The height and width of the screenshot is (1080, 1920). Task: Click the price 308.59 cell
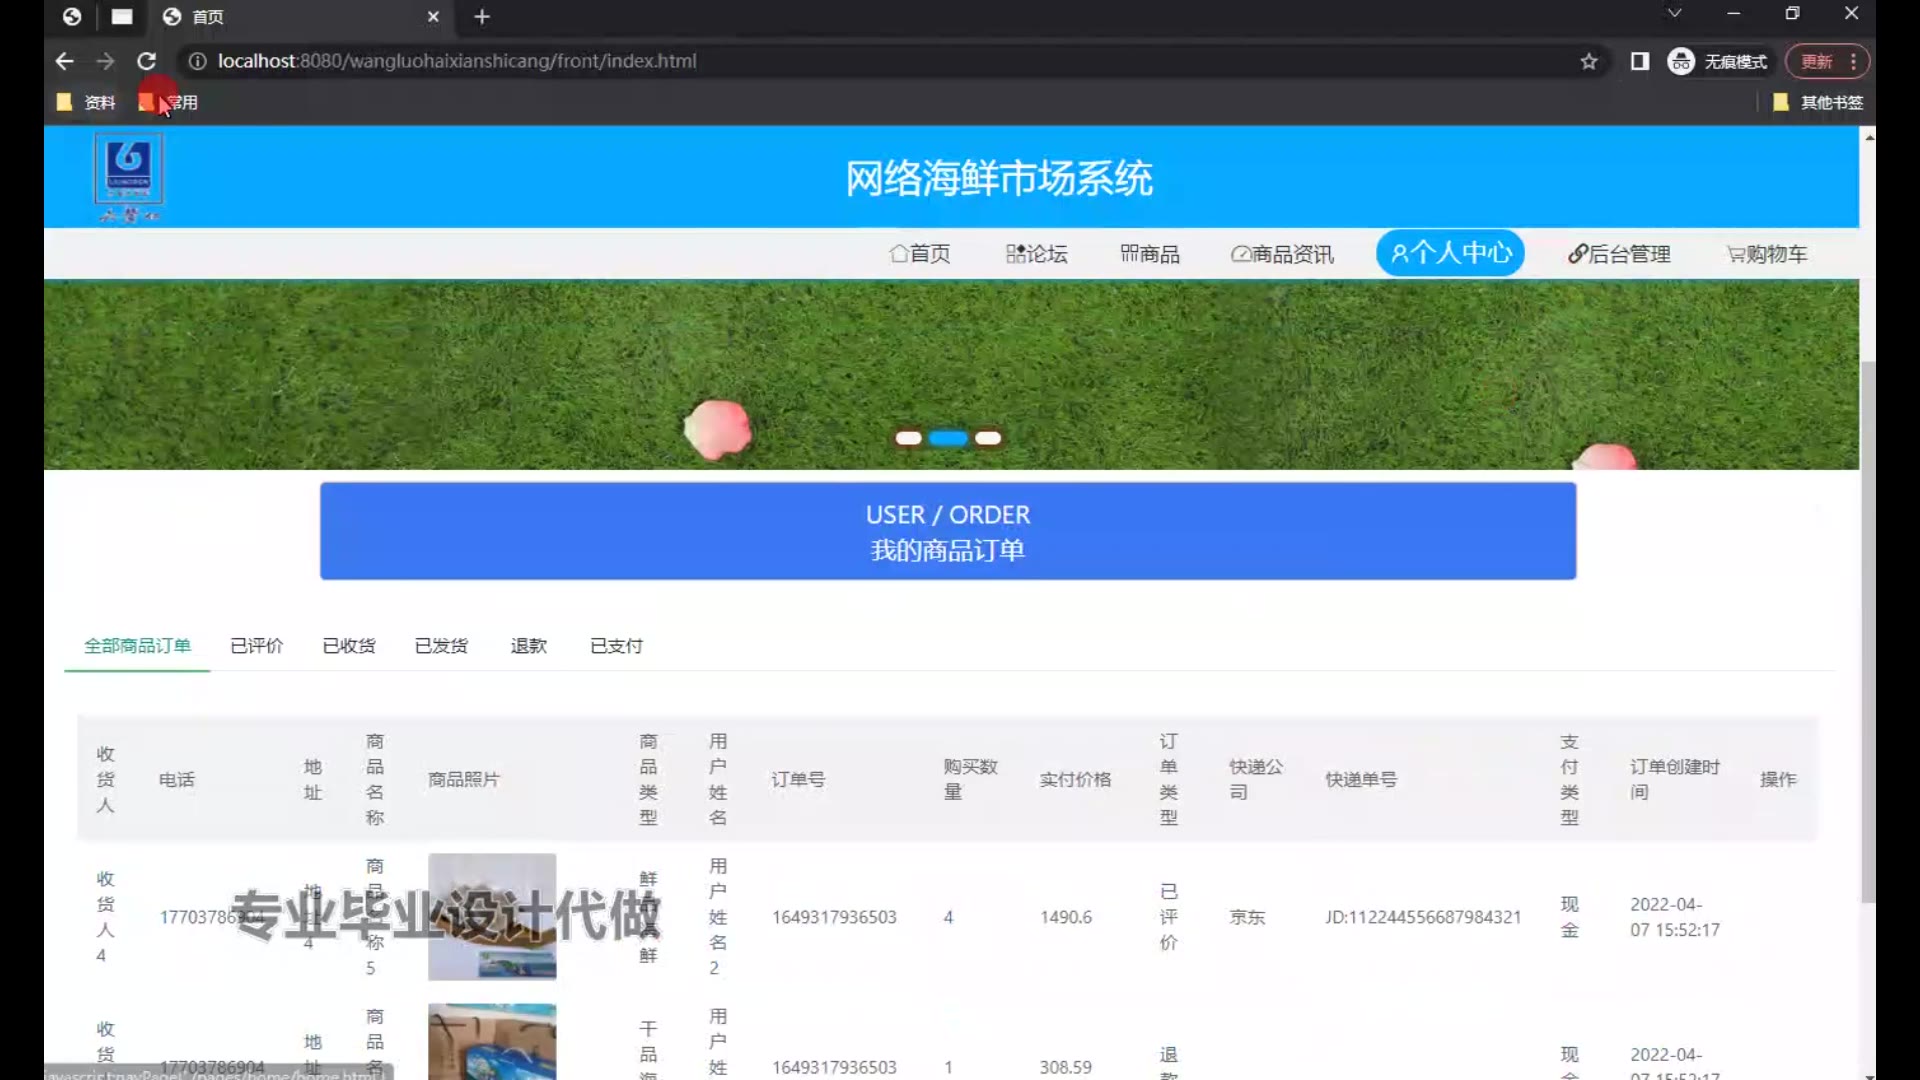[x=1066, y=1067]
